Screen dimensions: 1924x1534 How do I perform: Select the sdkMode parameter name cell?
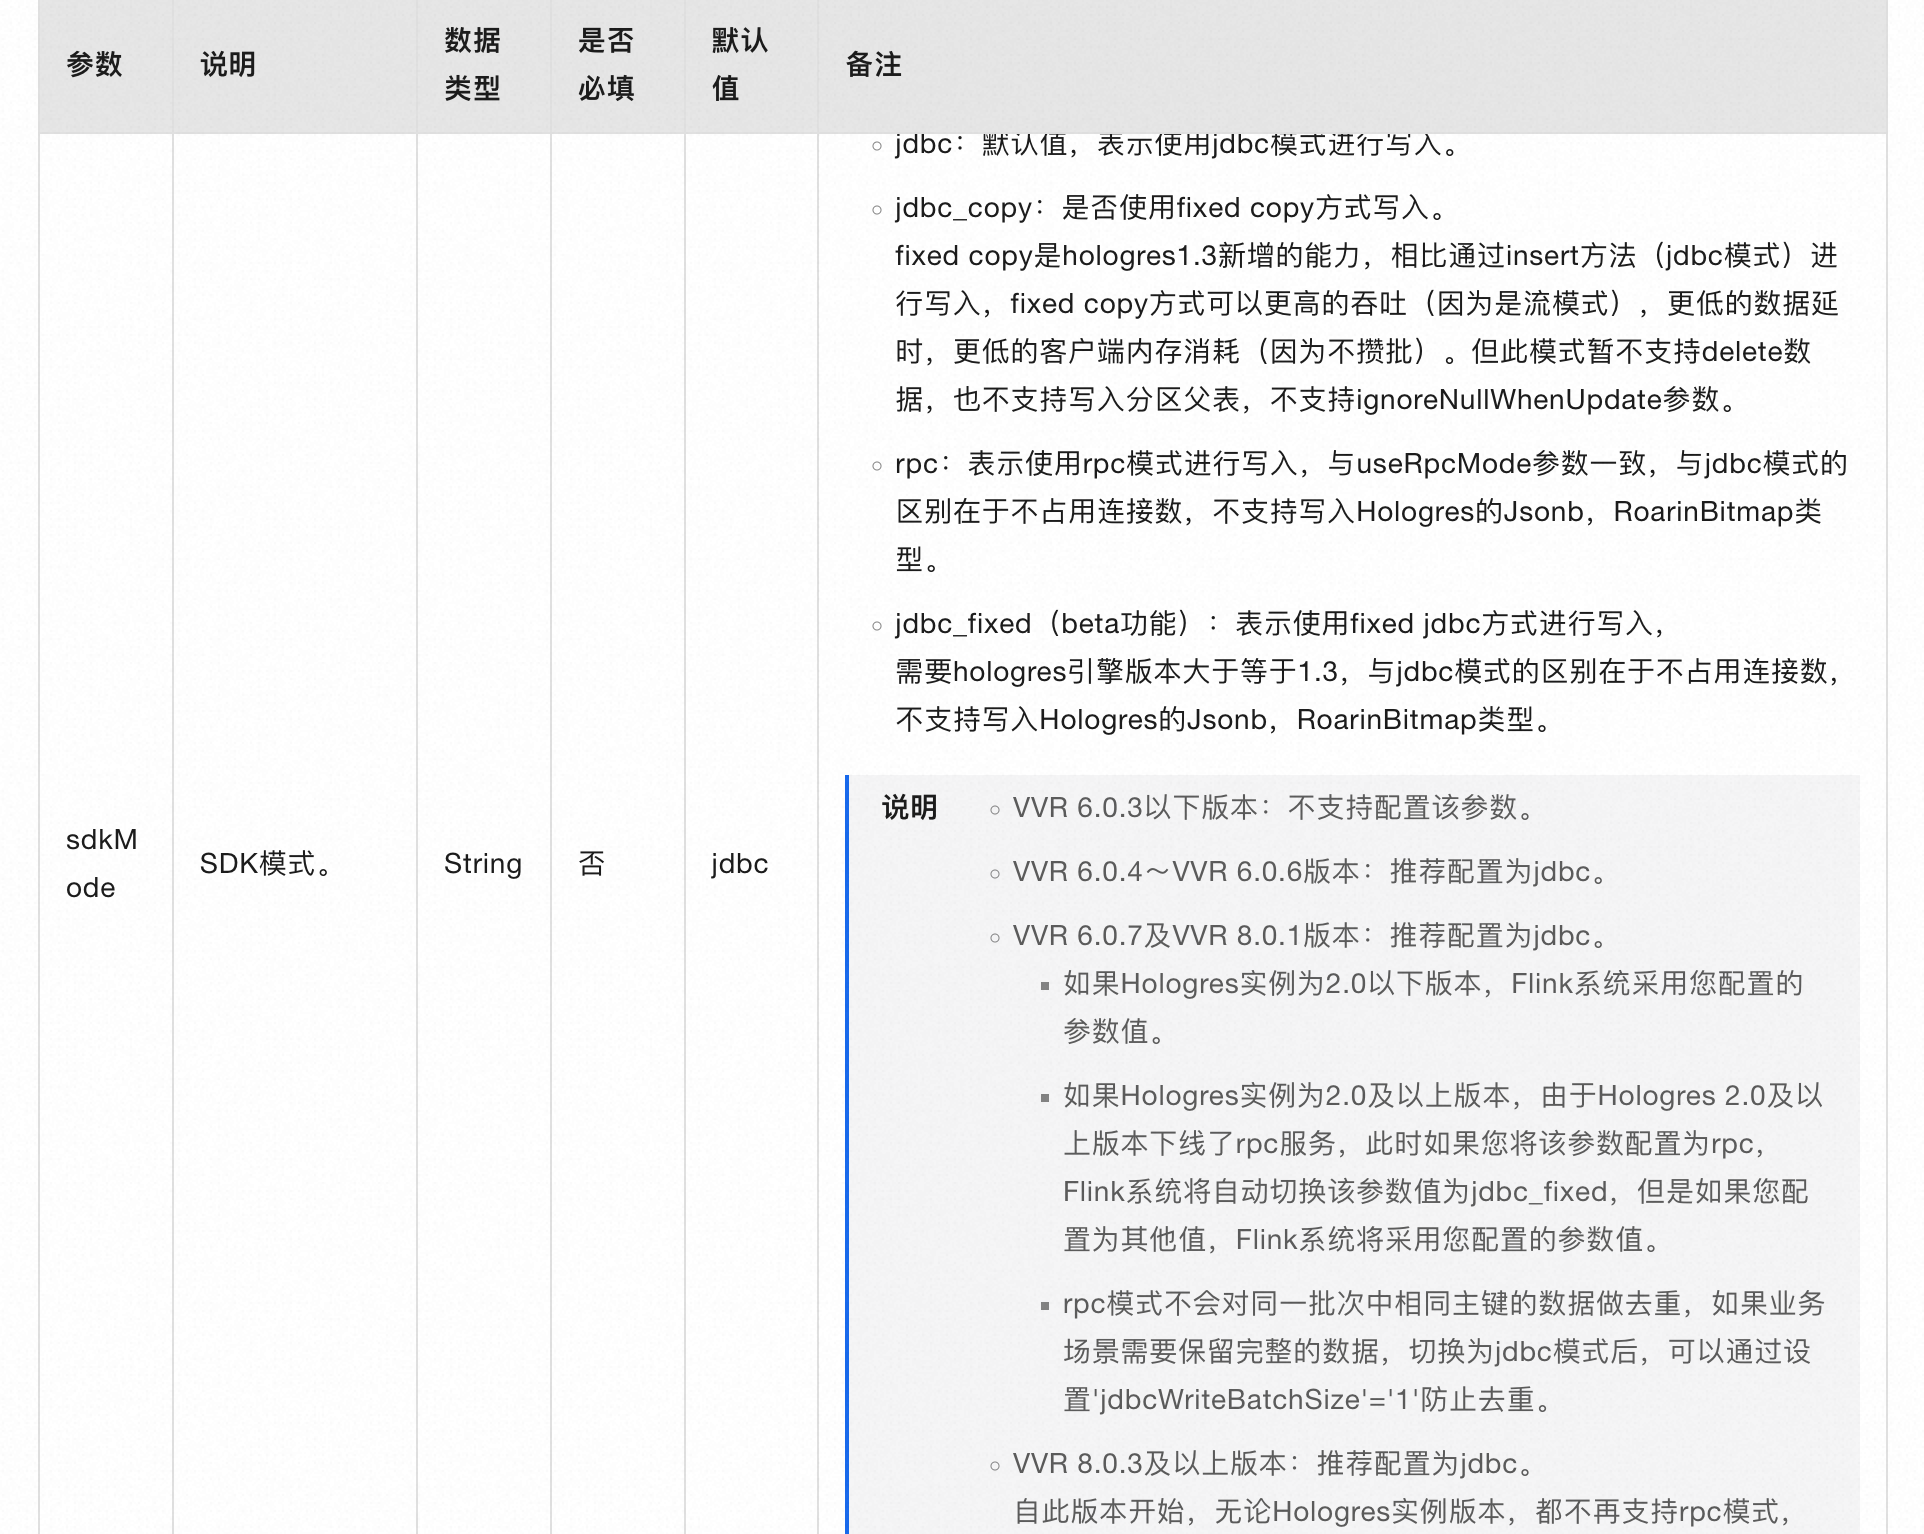[101, 863]
